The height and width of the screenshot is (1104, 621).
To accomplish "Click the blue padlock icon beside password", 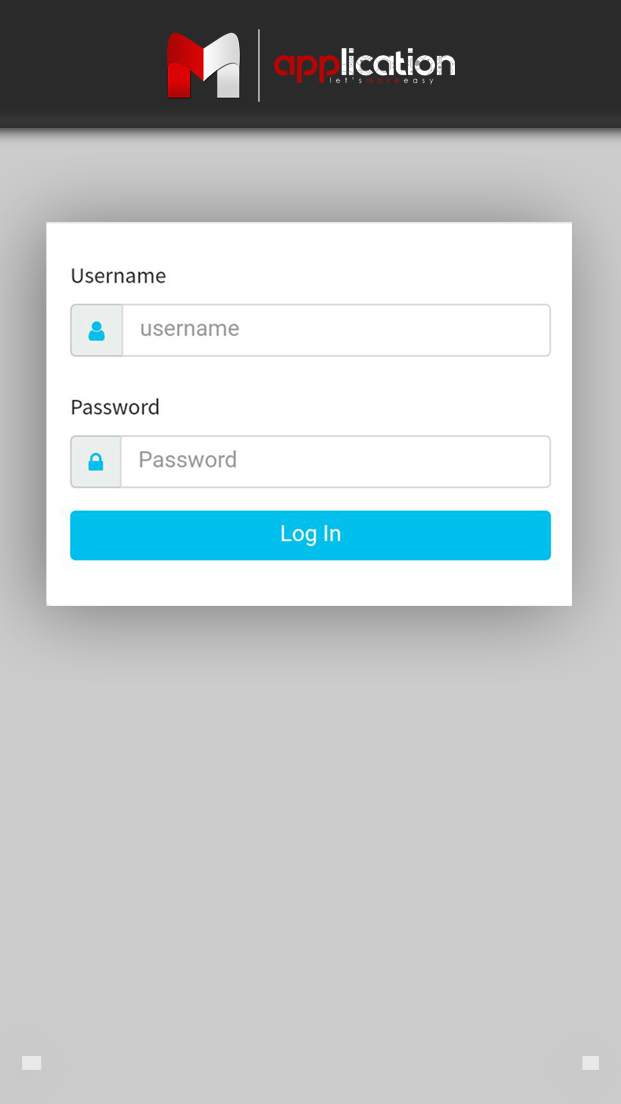I will pos(96,462).
